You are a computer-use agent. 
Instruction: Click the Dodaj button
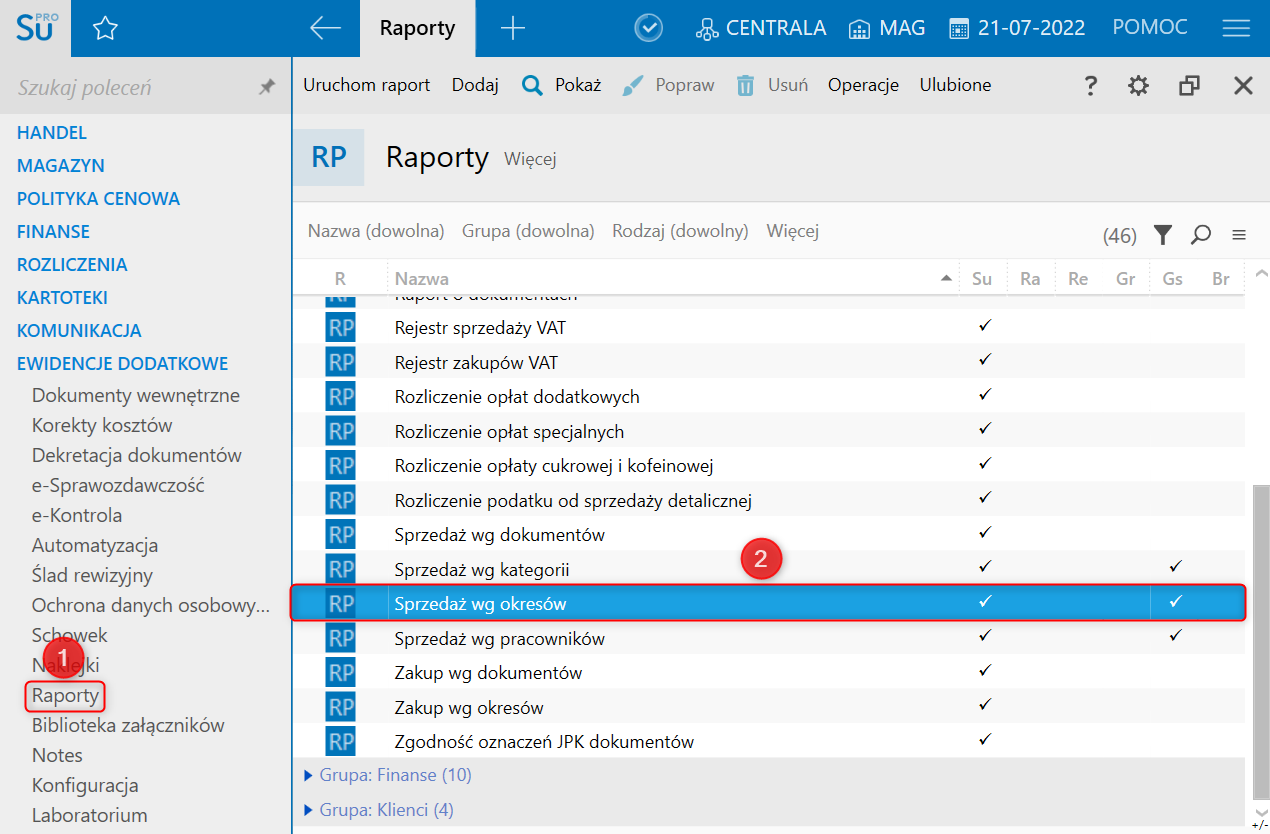click(475, 86)
